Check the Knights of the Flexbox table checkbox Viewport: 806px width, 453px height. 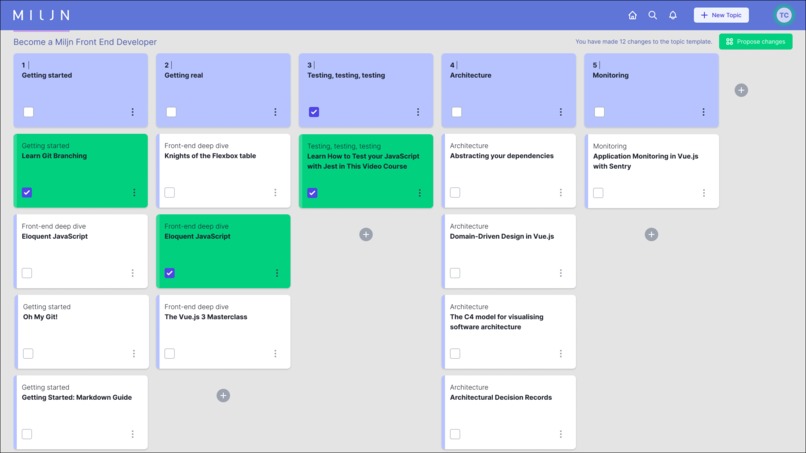(170, 192)
